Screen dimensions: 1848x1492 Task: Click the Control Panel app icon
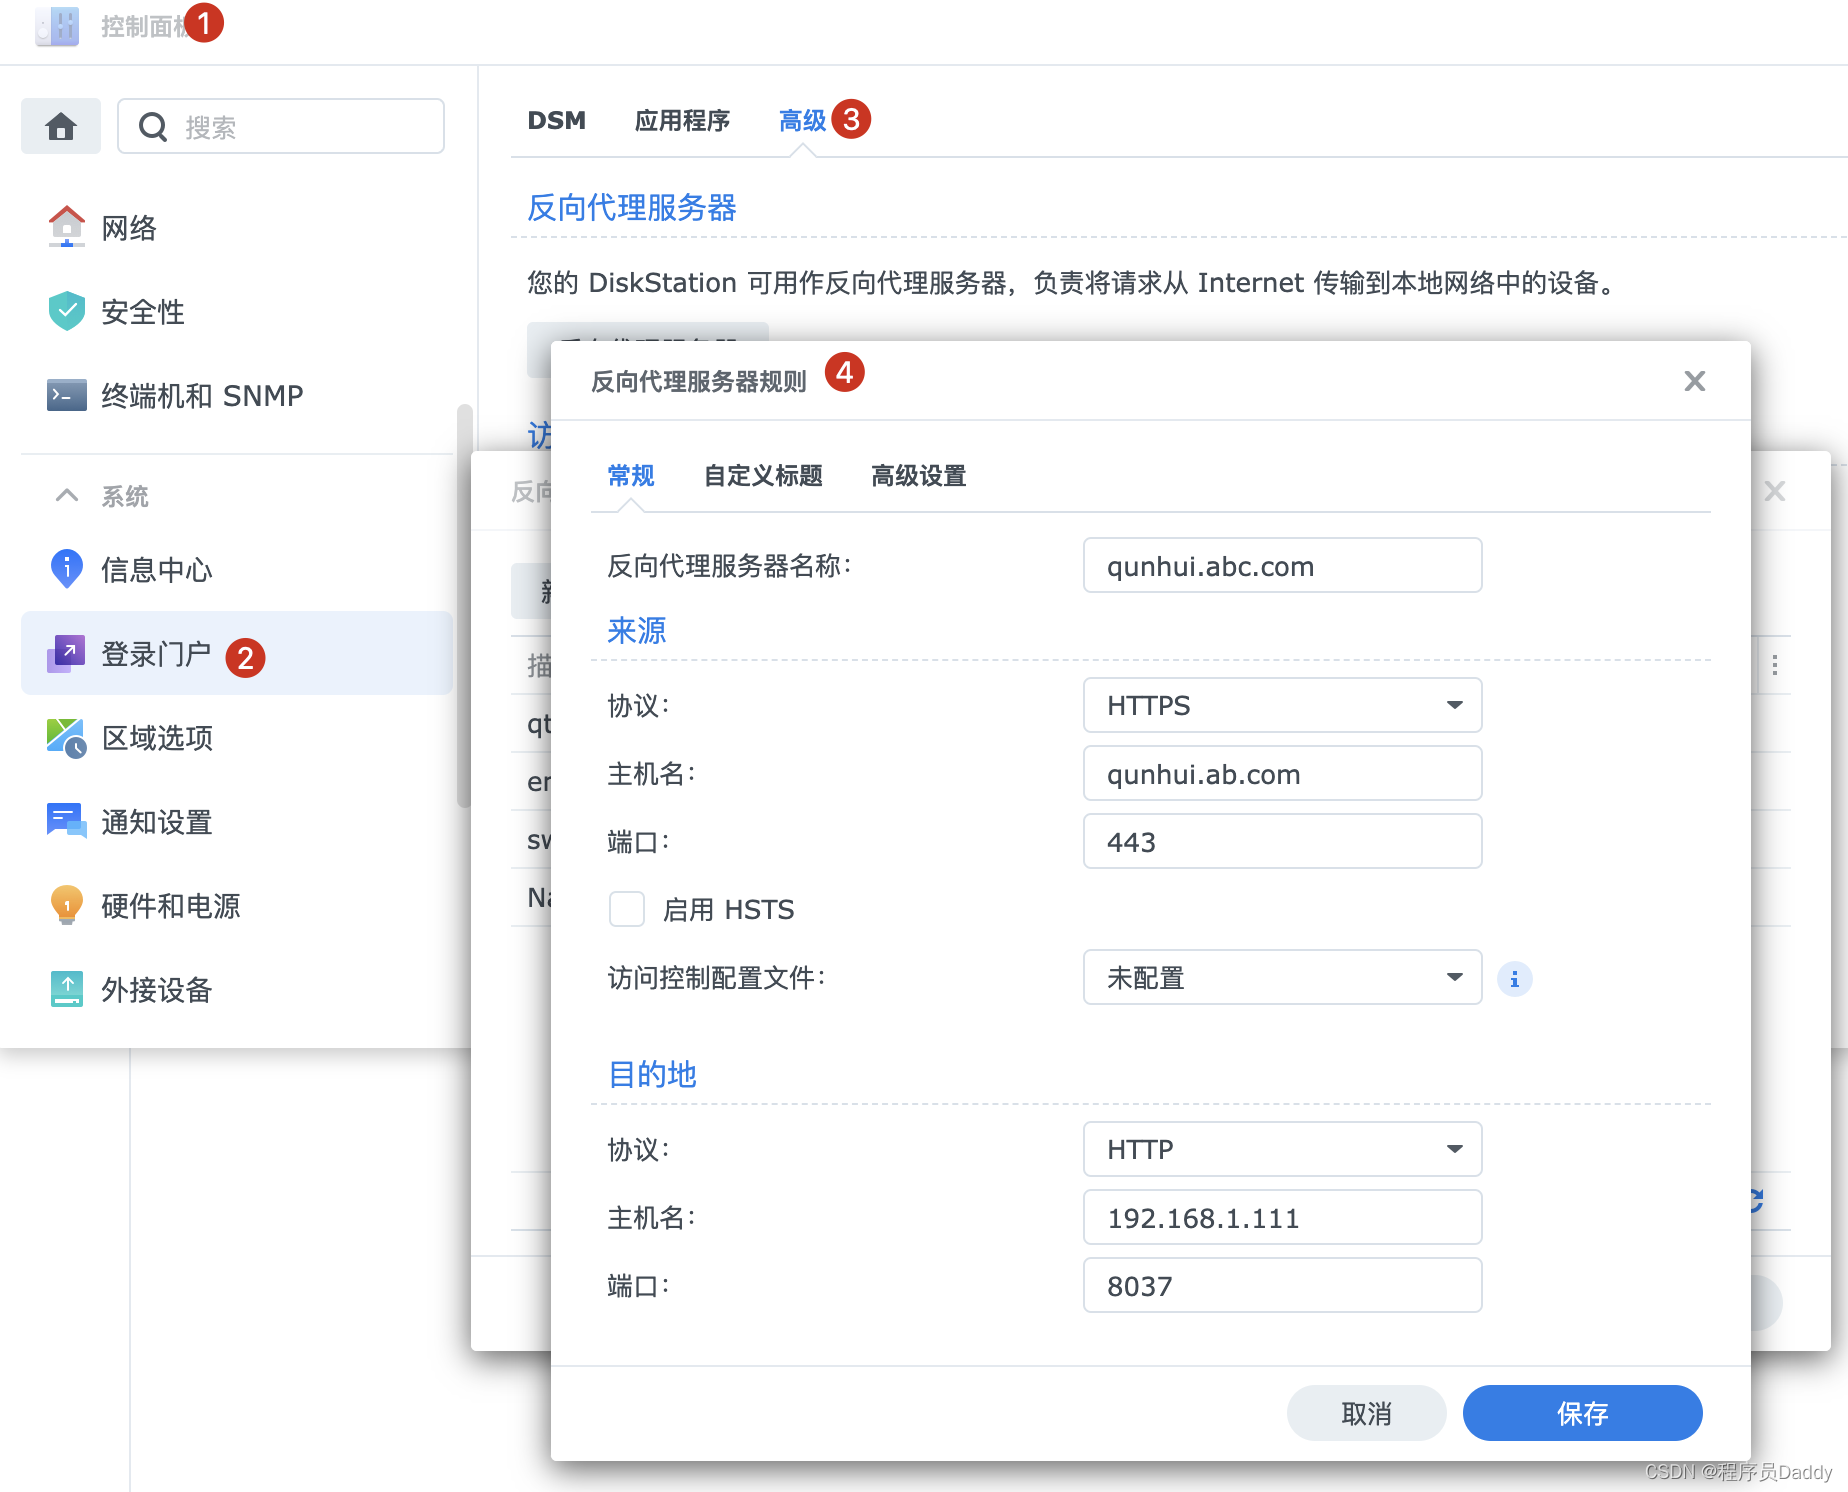[57, 26]
